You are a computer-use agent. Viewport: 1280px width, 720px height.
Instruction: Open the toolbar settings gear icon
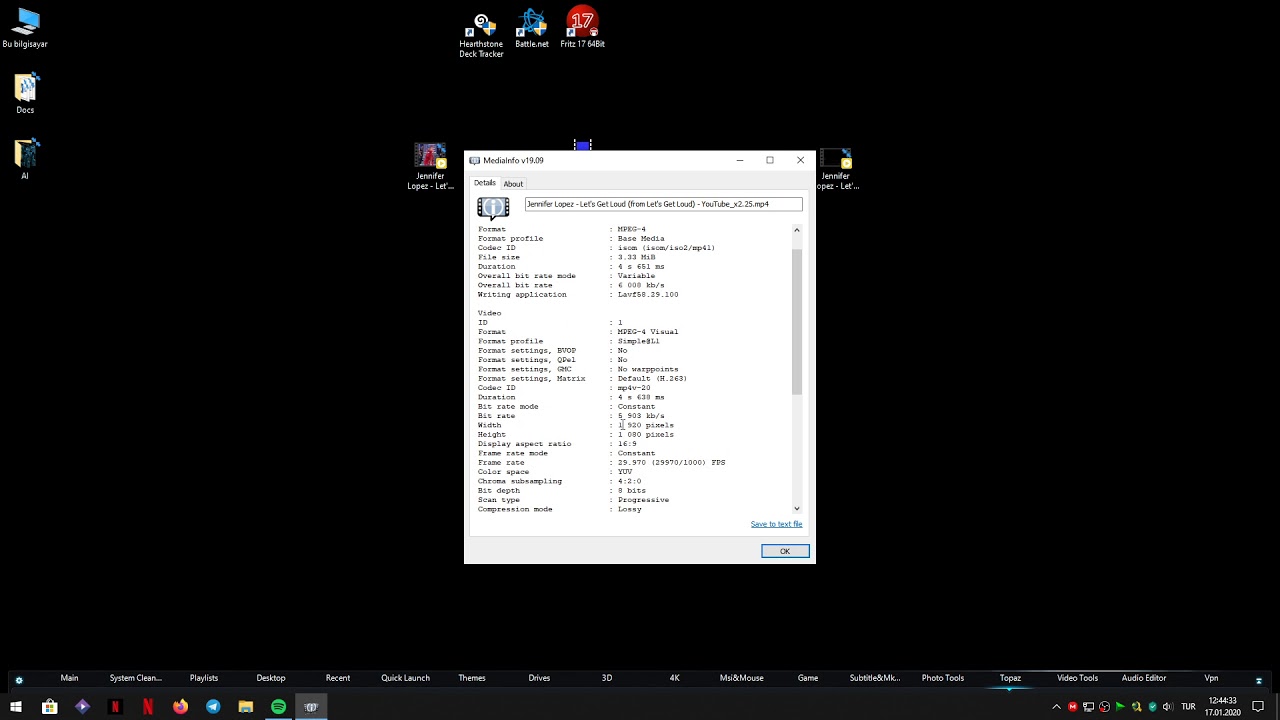tap(18, 679)
